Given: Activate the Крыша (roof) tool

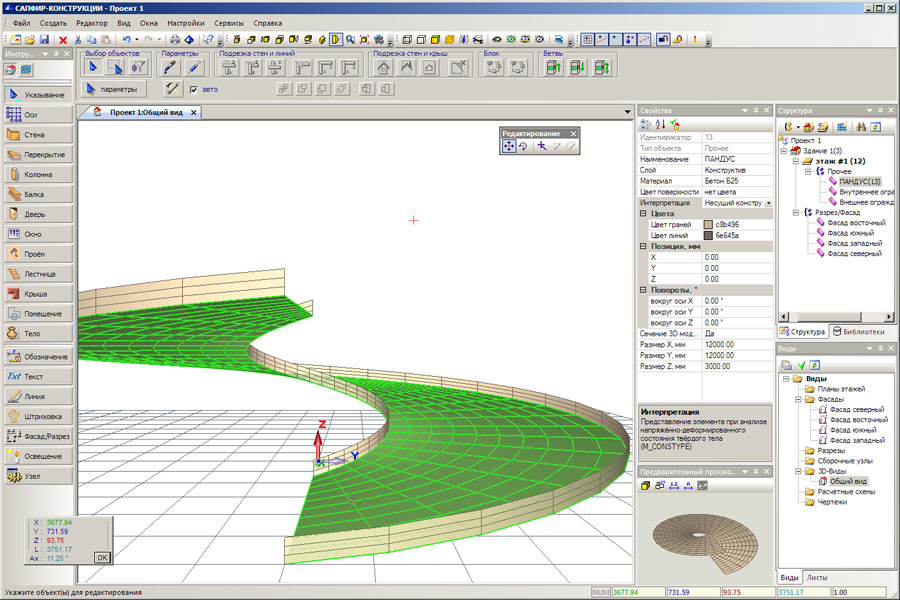Looking at the screenshot, I should tap(38, 293).
